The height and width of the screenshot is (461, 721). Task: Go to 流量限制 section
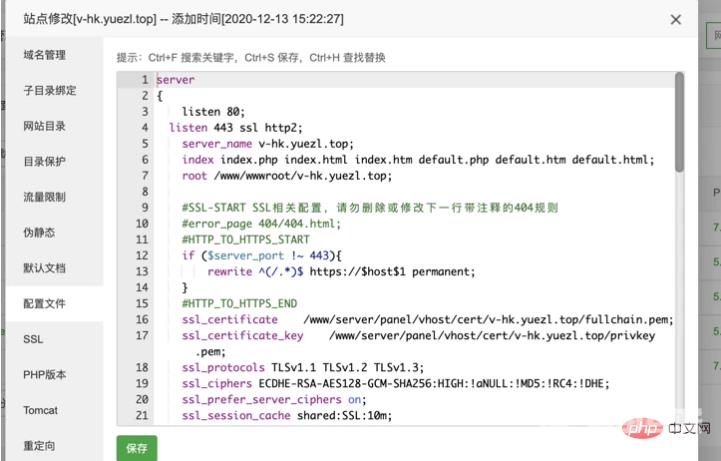(x=44, y=197)
